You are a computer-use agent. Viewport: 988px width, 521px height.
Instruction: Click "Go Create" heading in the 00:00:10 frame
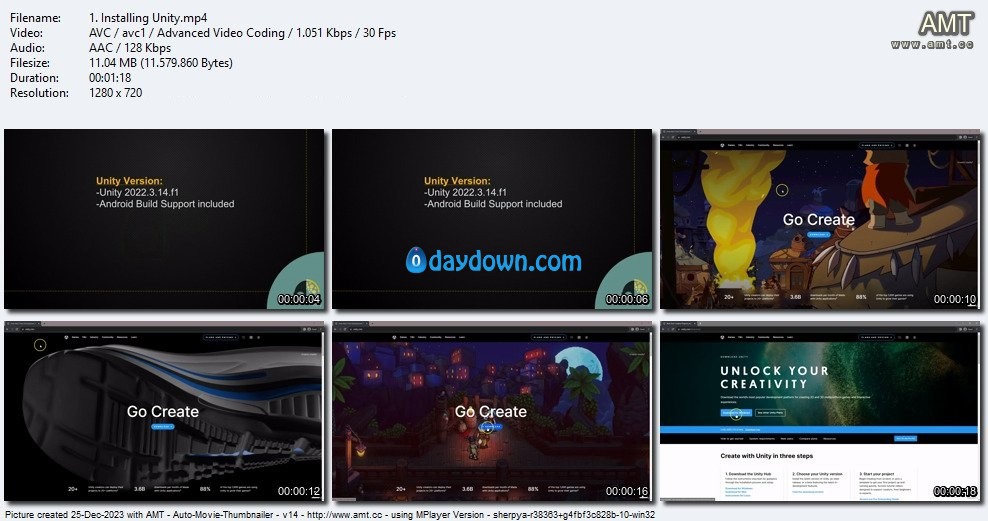click(819, 219)
